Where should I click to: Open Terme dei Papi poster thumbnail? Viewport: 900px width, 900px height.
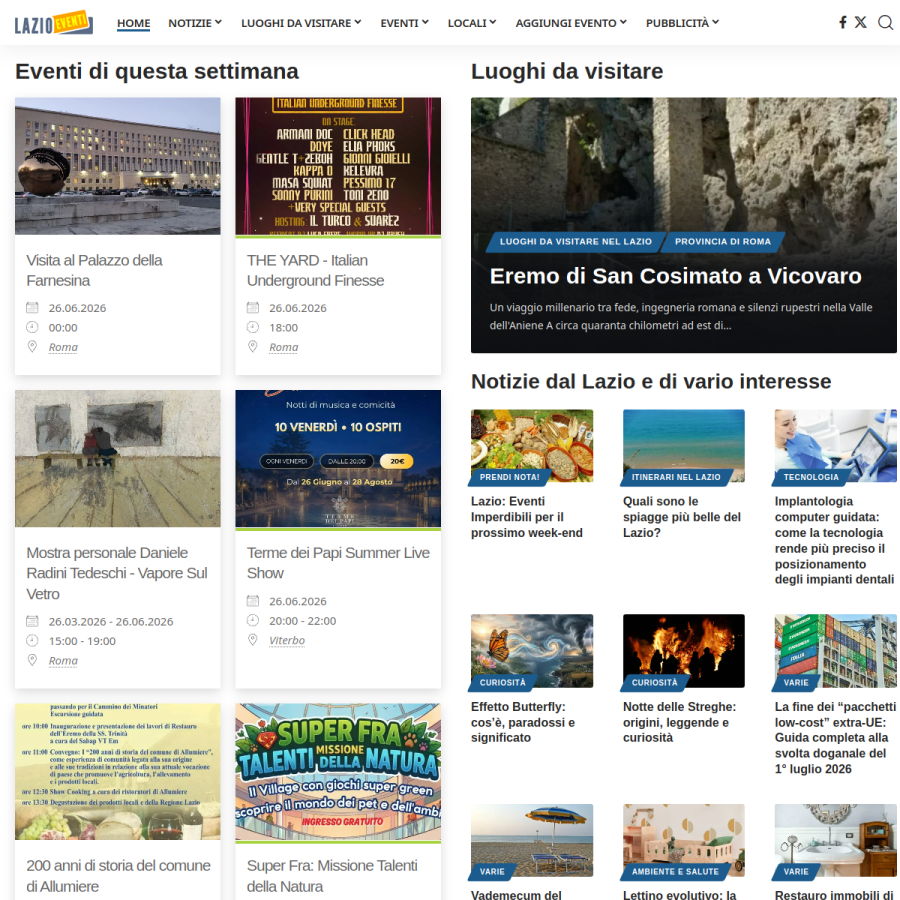coord(338,459)
